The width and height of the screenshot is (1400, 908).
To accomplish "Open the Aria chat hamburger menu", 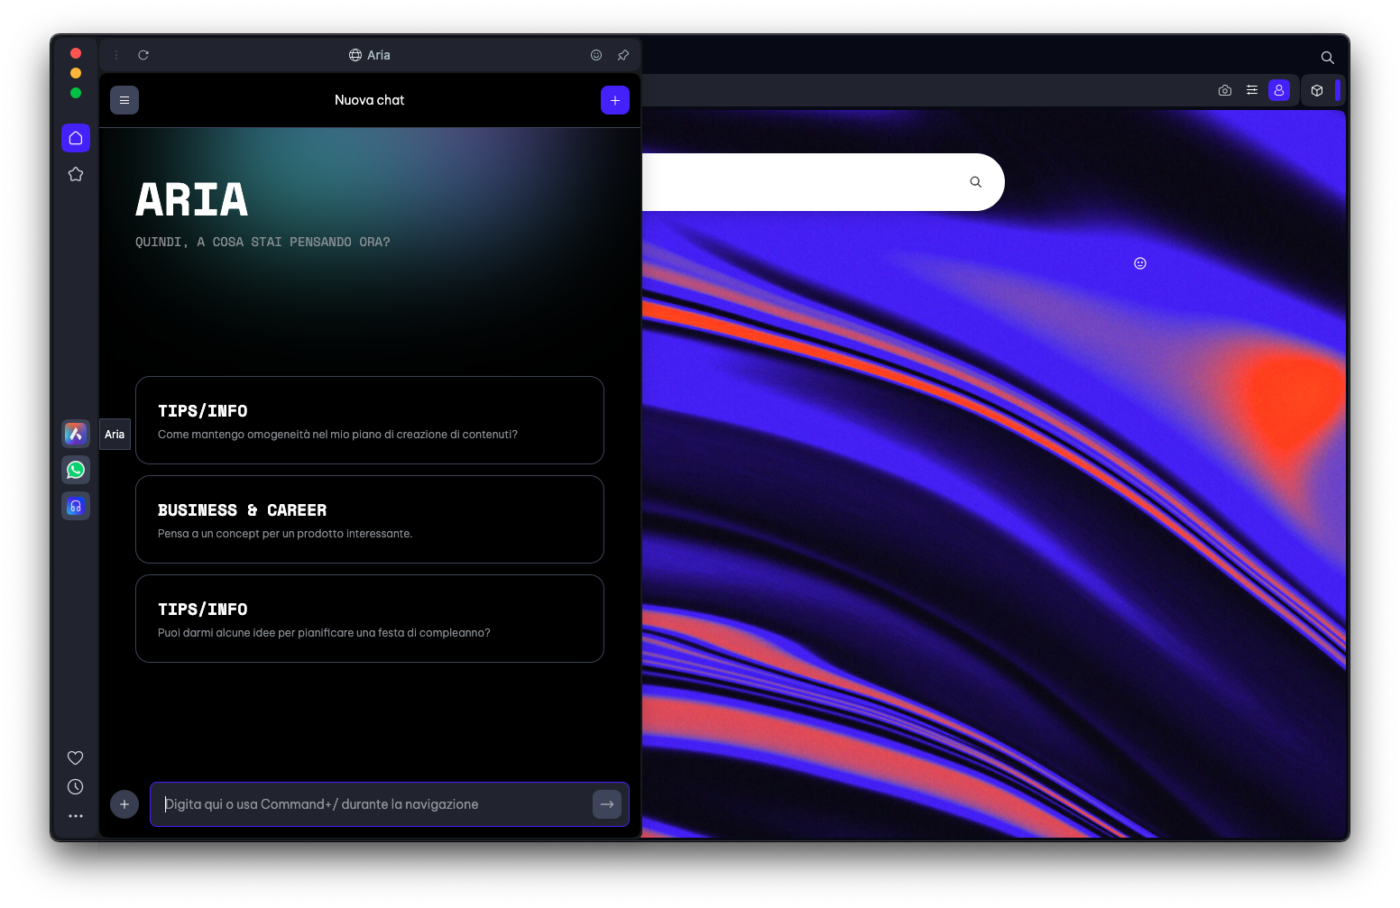I will [x=124, y=100].
